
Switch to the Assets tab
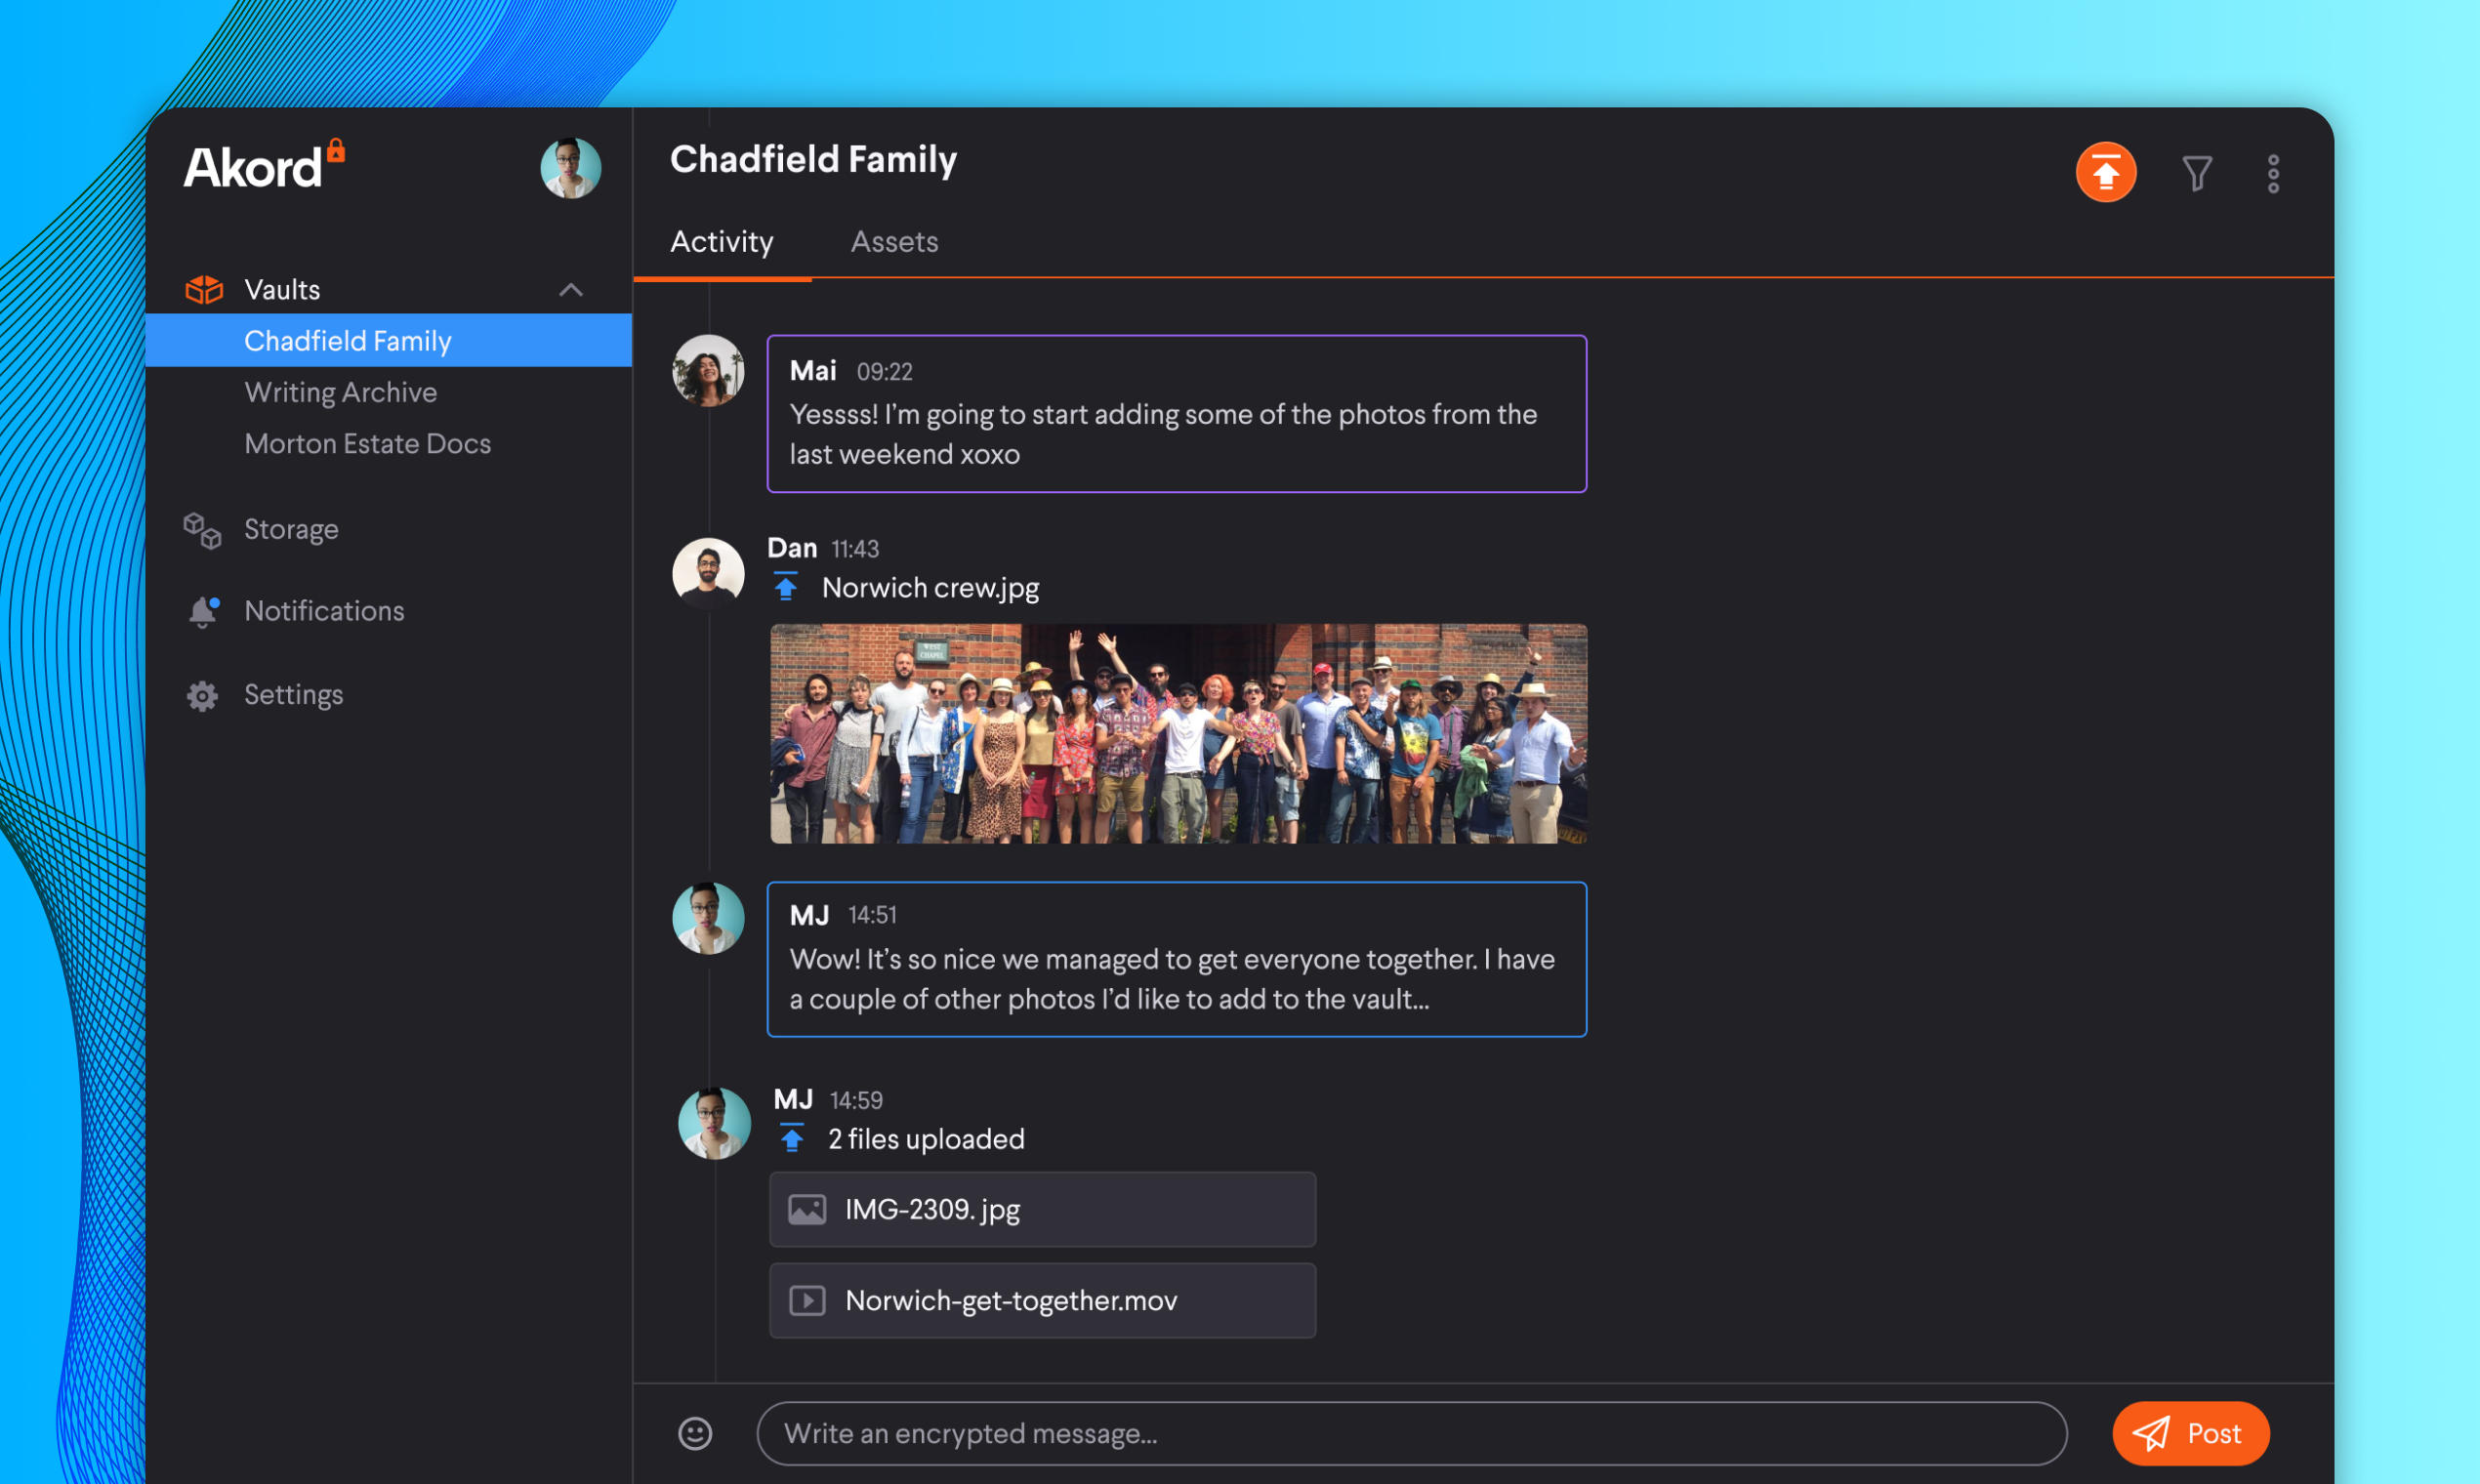click(x=893, y=242)
